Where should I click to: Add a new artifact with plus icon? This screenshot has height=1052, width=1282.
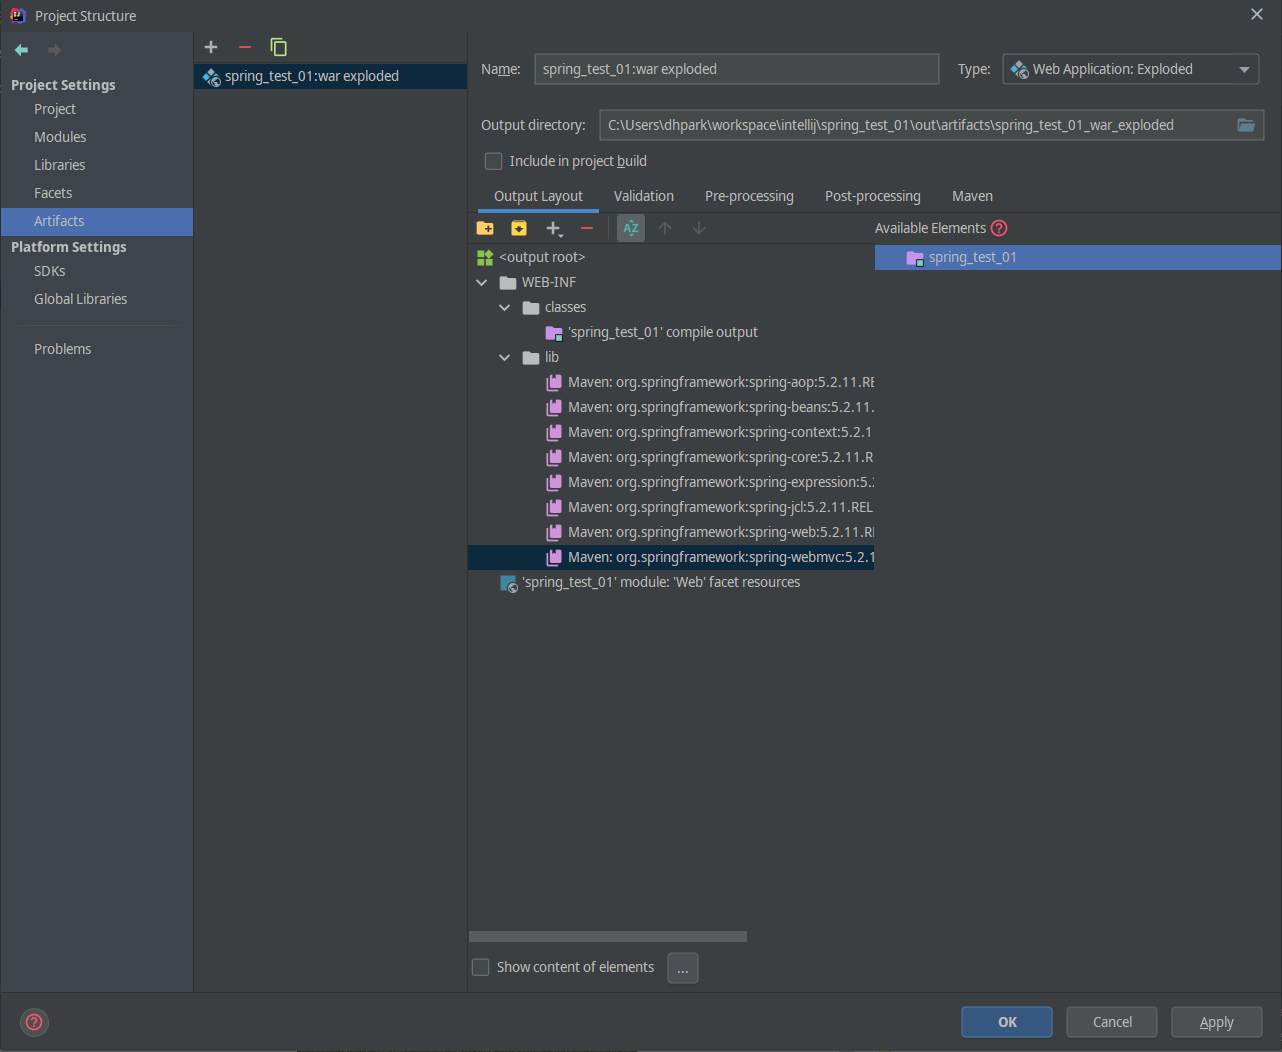[211, 47]
